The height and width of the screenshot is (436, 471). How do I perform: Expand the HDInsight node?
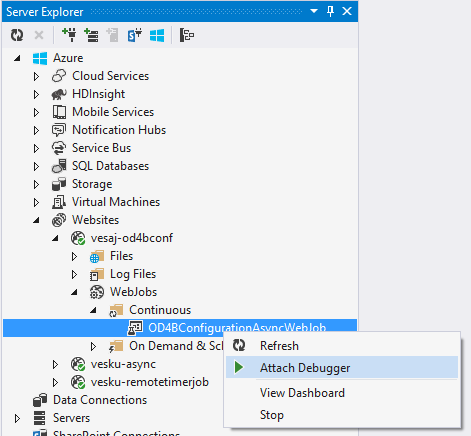tap(36, 94)
